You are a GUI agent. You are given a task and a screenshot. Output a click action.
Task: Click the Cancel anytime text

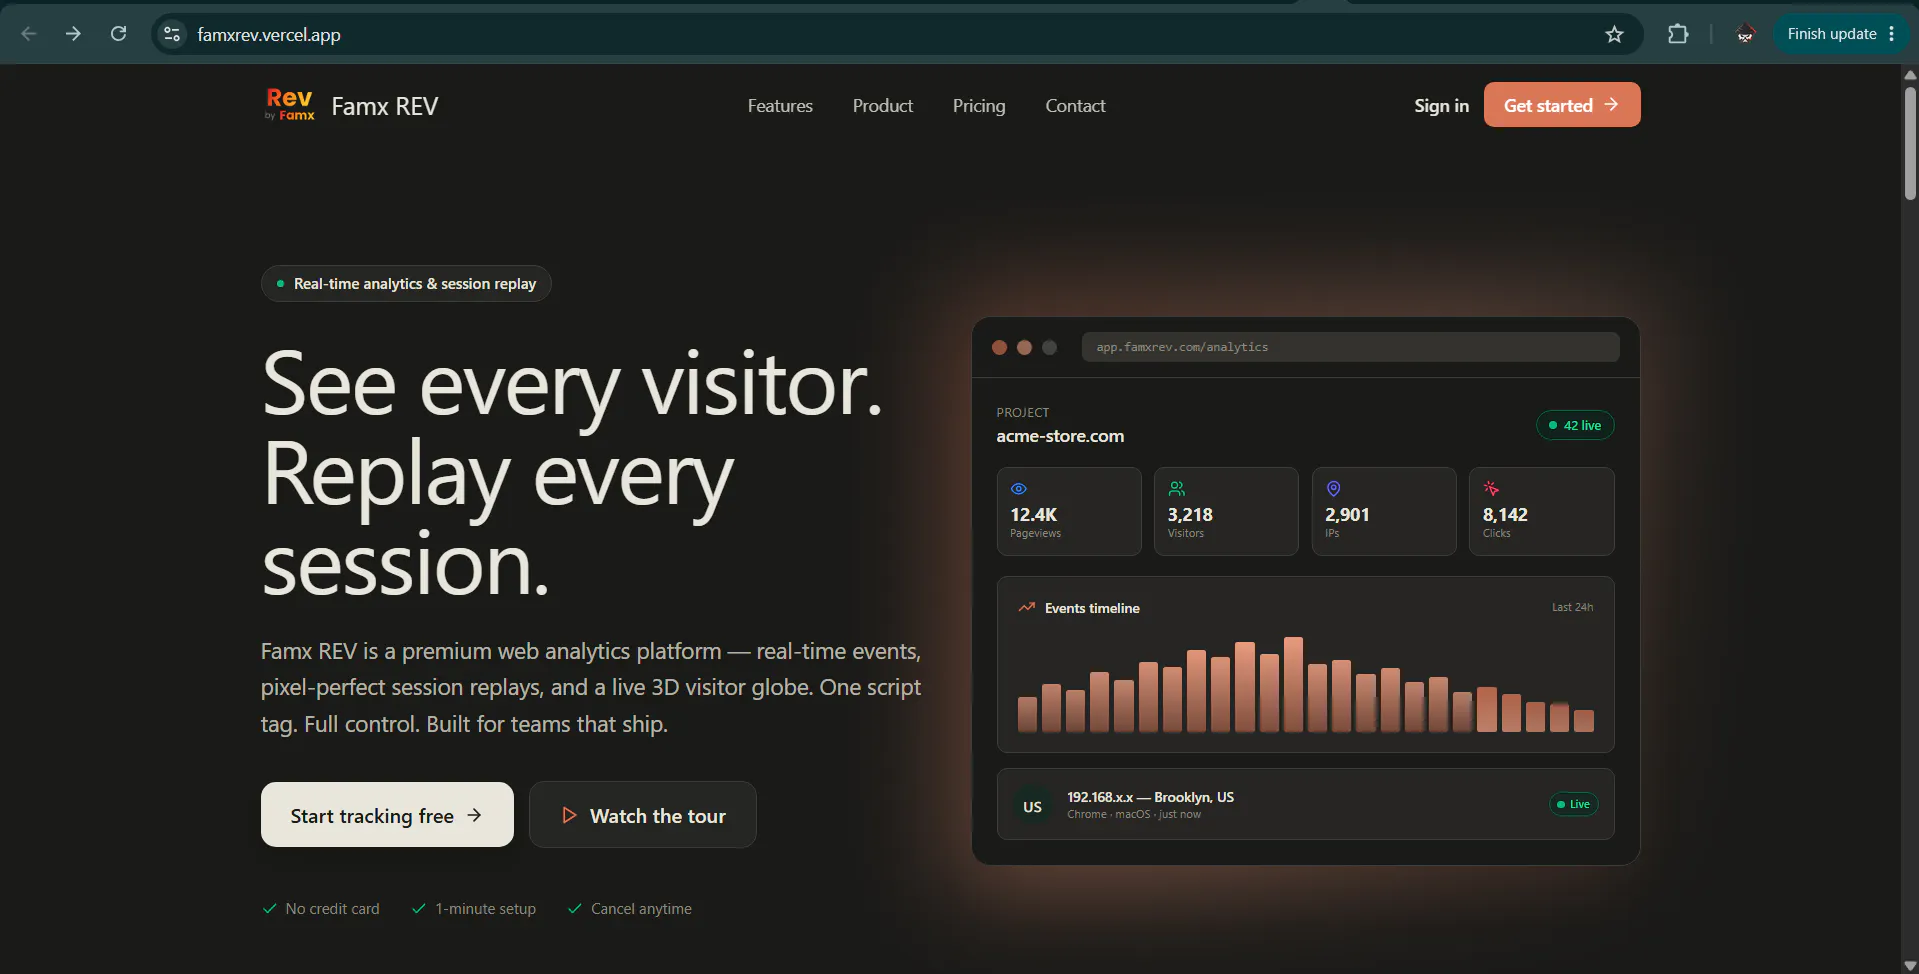(641, 909)
